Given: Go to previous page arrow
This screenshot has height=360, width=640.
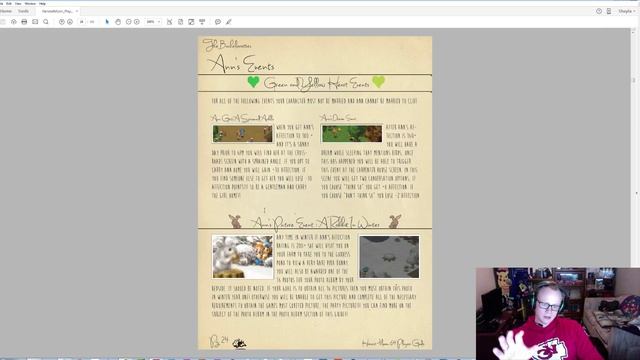Looking at the screenshot, I should click(62, 22).
